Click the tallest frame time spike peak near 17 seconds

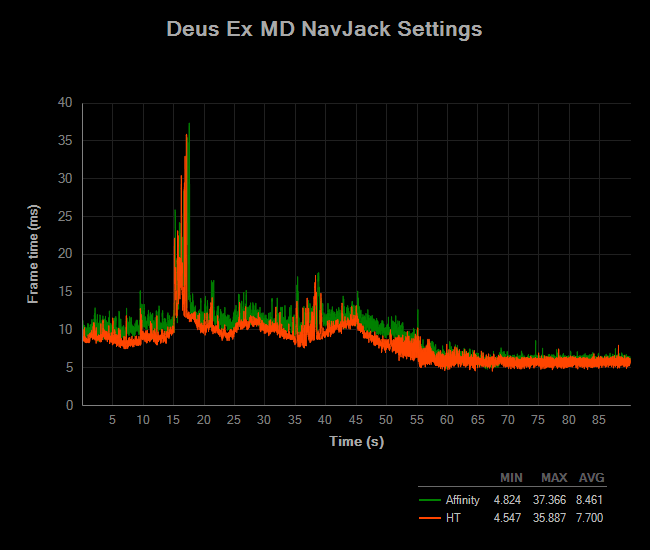189,124
